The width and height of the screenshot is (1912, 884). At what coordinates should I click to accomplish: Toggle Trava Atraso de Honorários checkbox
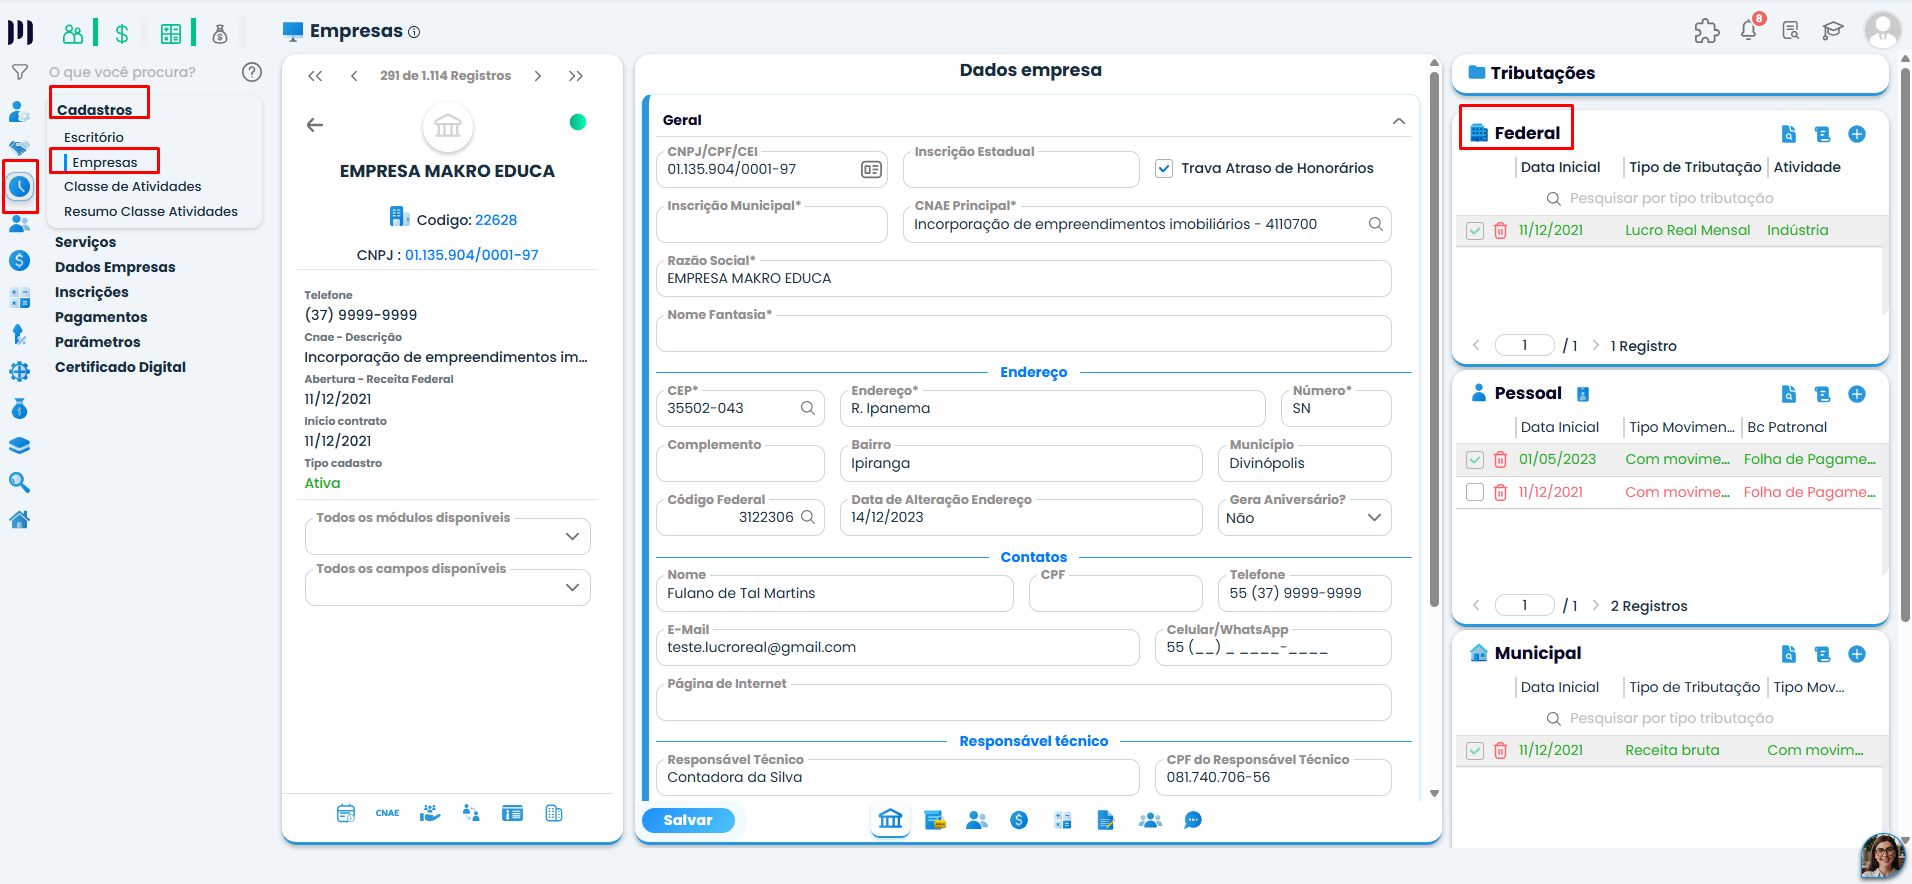click(1164, 168)
